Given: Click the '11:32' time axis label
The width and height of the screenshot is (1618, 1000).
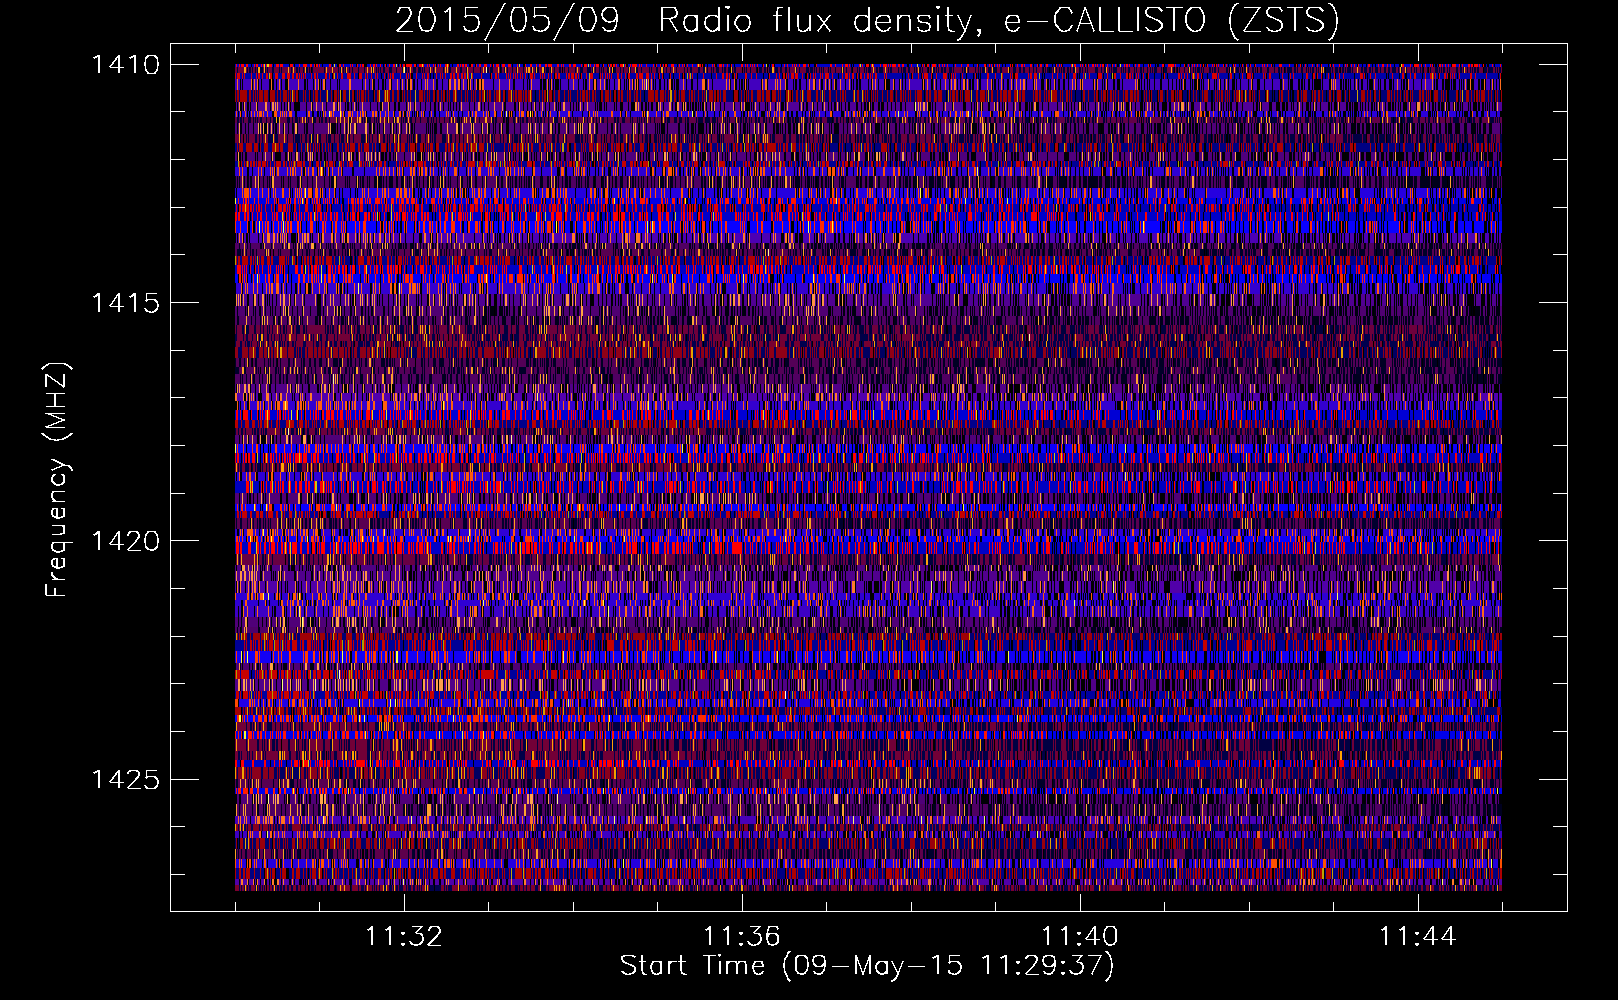Looking at the screenshot, I should [403, 937].
